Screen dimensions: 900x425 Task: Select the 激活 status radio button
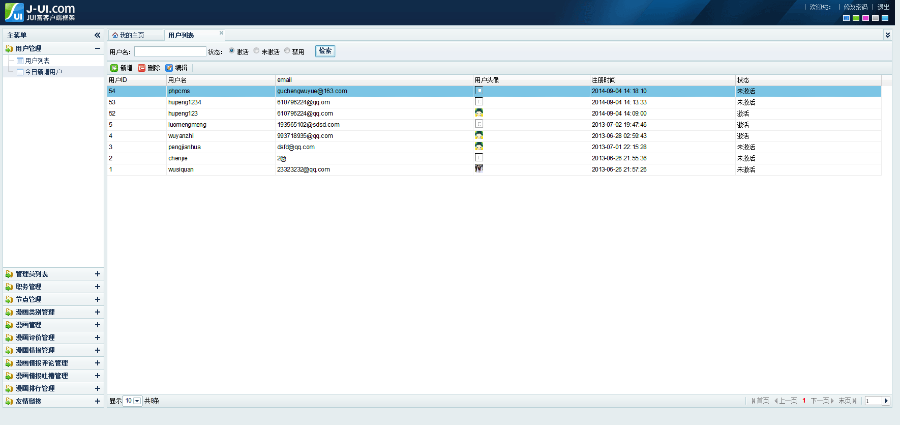pos(232,51)
